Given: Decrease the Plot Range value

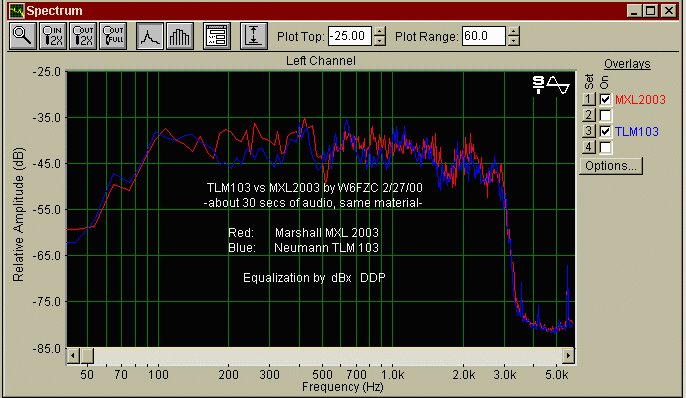Looking at the screenshot, I should pos(514,41).
